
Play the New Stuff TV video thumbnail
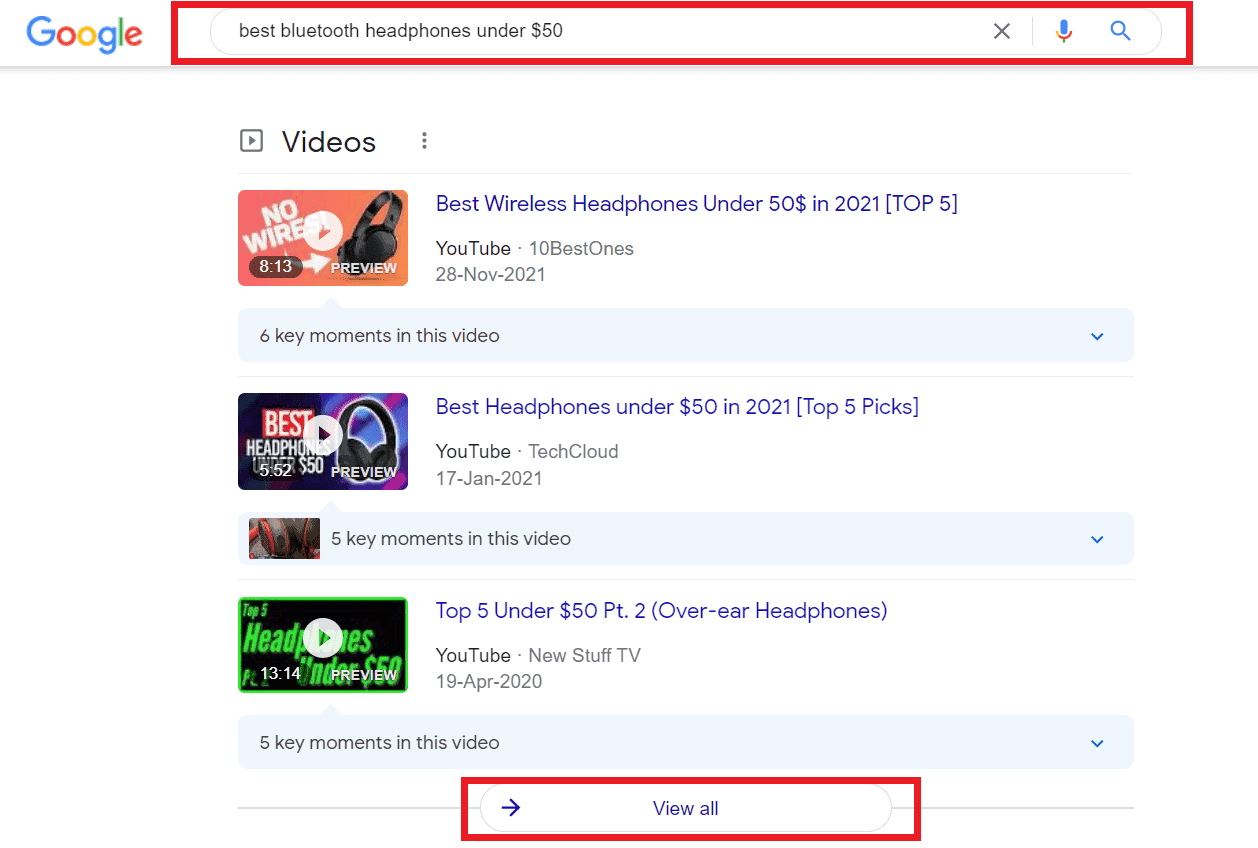[x=323, y=645]
